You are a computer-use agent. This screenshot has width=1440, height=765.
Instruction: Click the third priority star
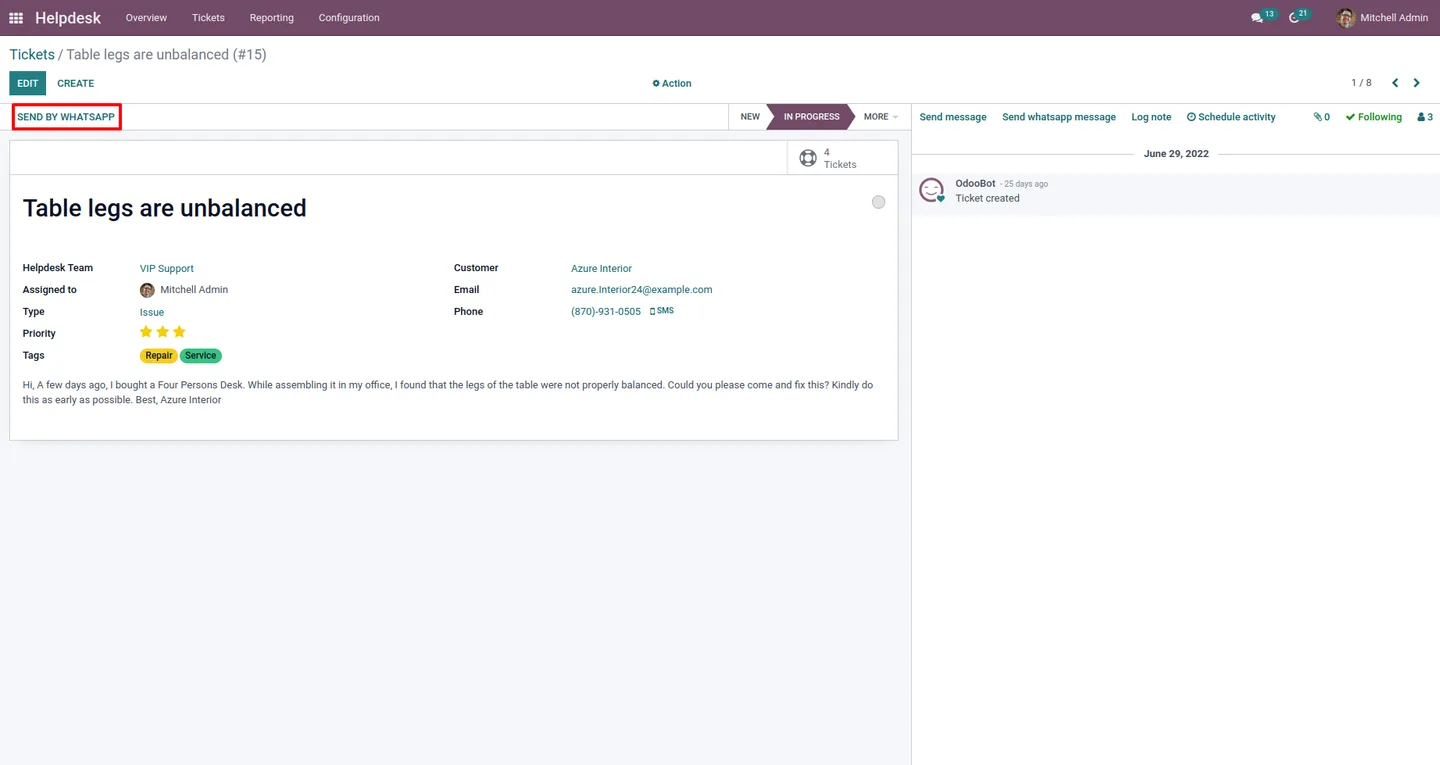(179, 332)
